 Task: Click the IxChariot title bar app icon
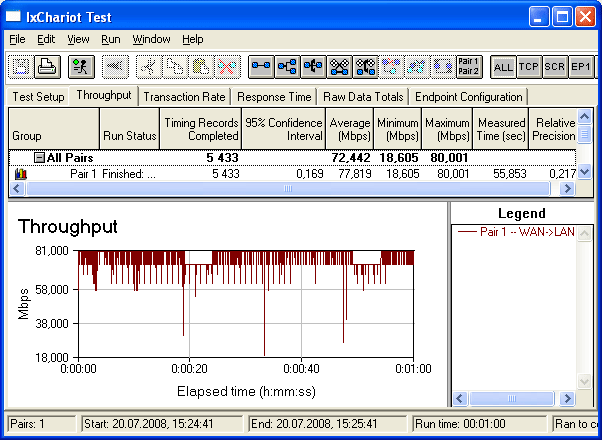click(13, 17)
